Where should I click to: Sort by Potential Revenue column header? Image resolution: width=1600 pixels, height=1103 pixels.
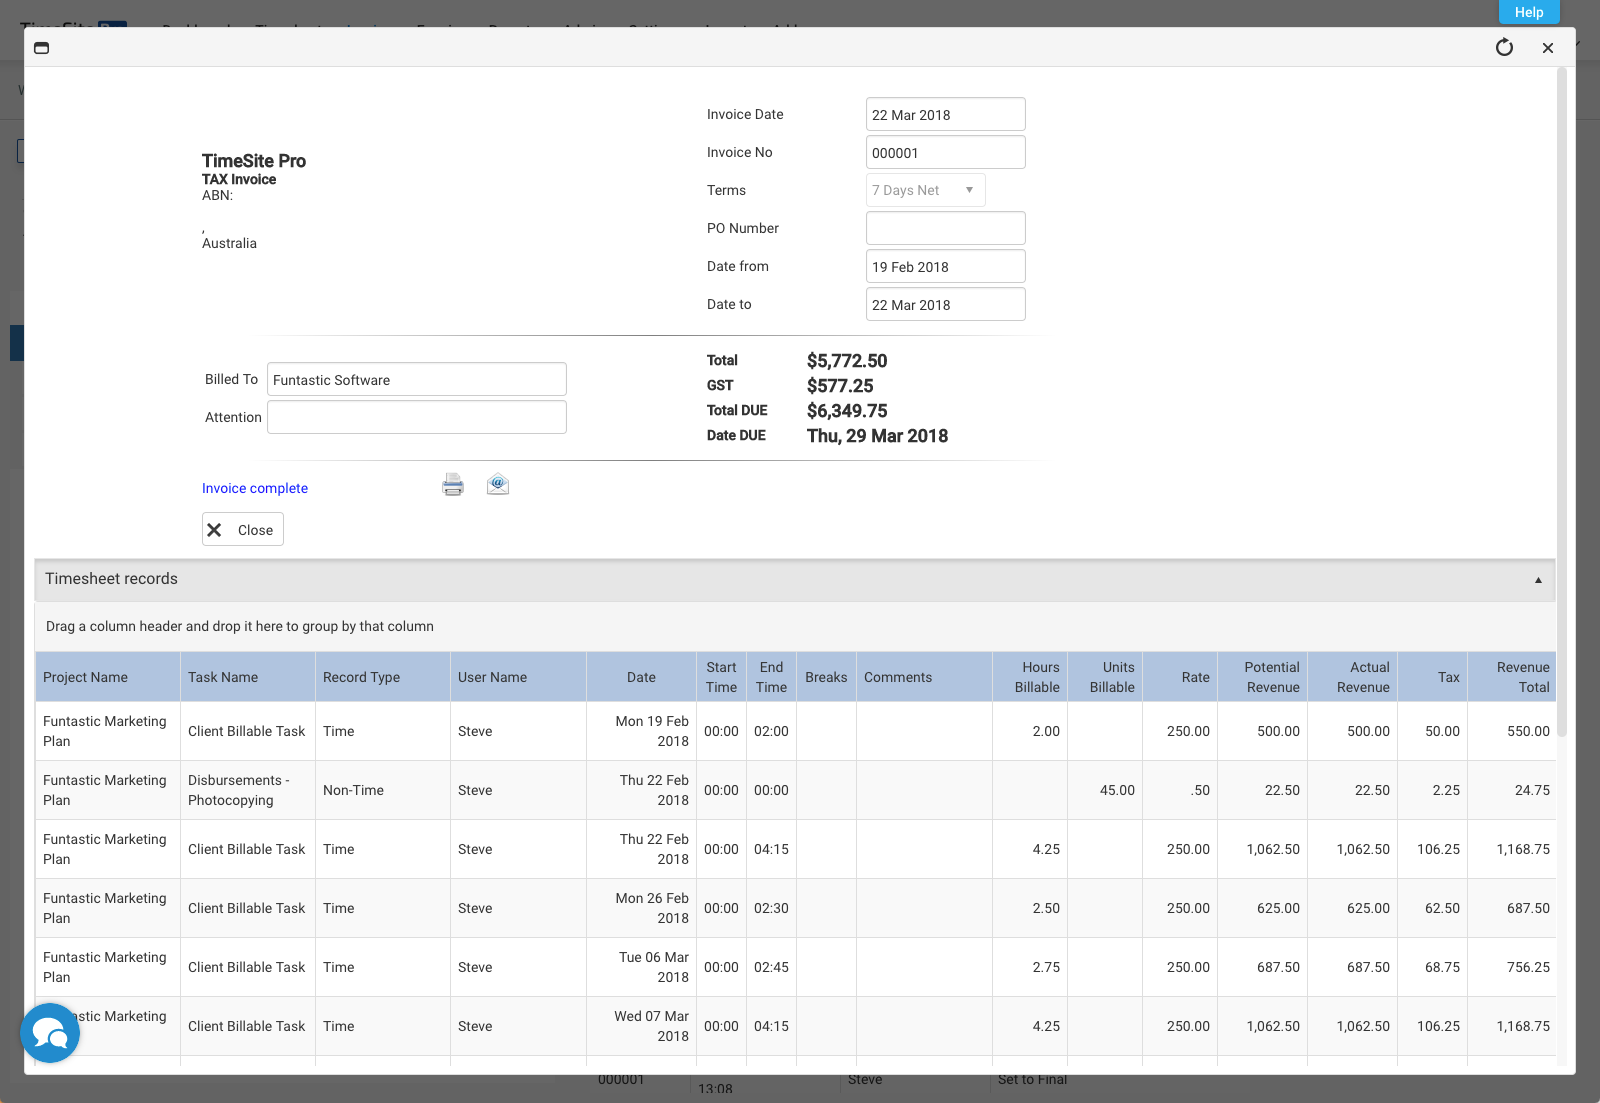(1263, 677)
